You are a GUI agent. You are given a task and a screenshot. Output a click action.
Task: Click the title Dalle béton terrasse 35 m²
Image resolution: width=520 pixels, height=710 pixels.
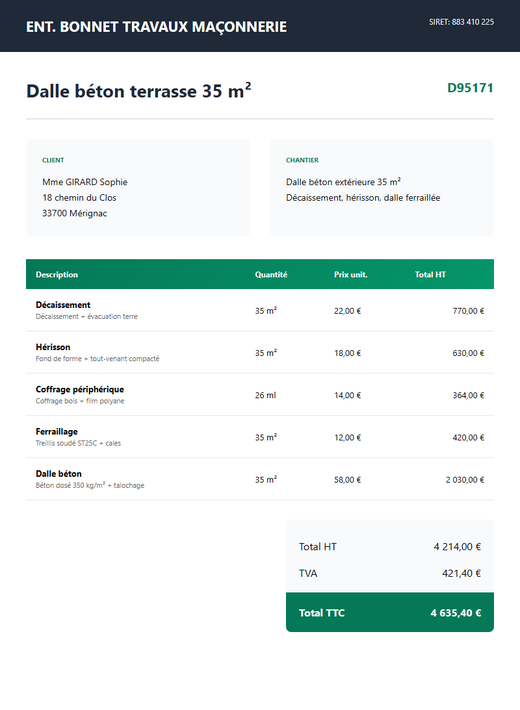click(x=139, y=90)
